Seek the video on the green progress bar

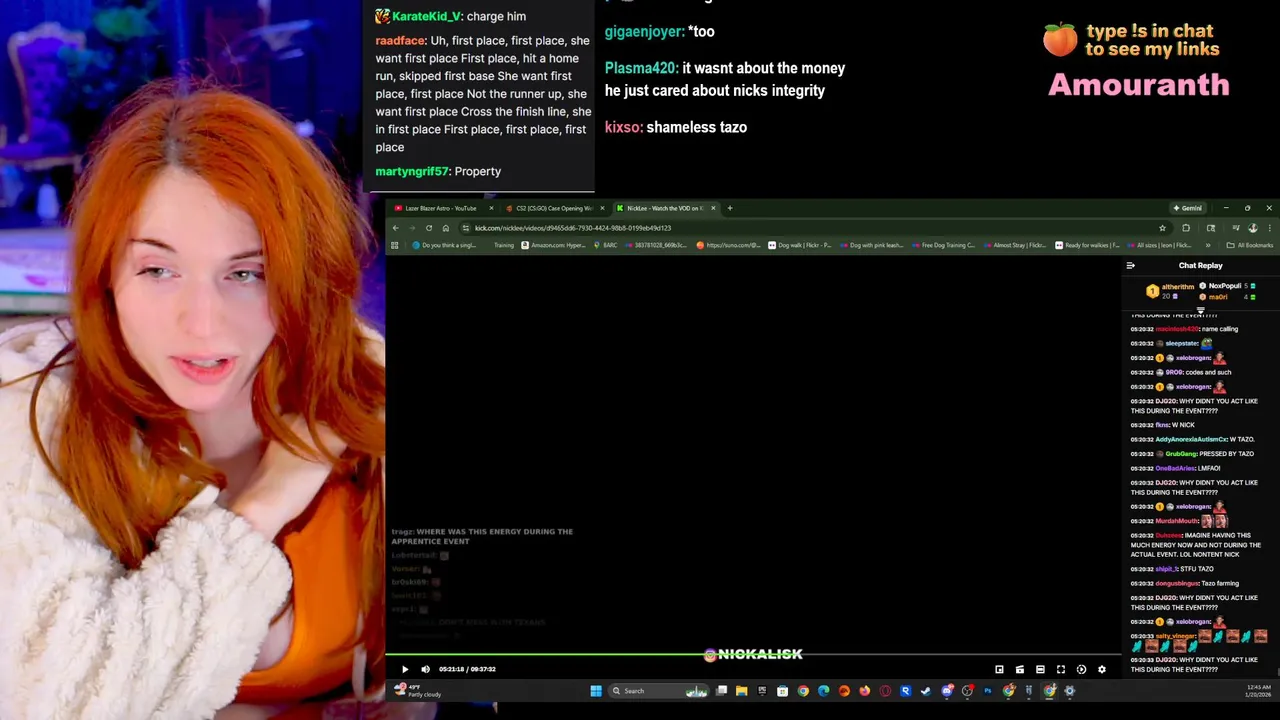point(754,656)
